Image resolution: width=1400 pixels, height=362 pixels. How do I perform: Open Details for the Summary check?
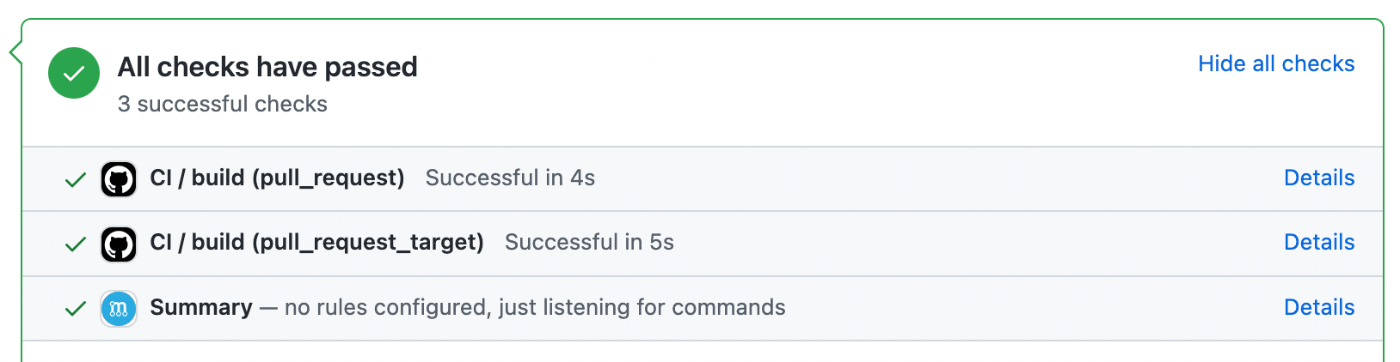(1319, 307)
